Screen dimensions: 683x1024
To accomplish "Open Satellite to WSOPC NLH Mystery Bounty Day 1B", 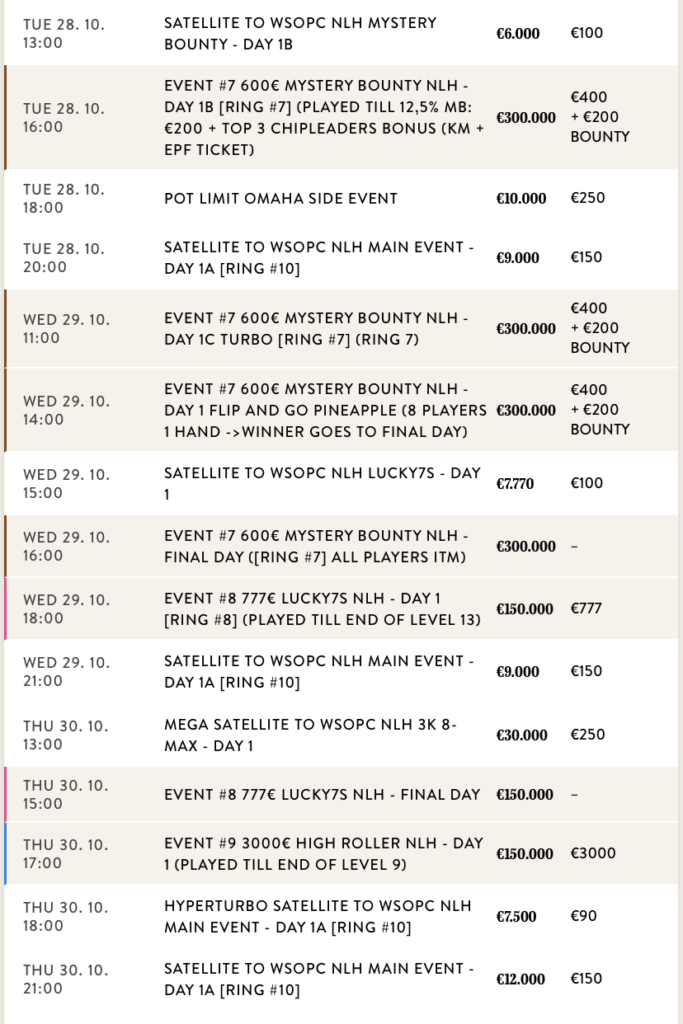I will 300,34.
